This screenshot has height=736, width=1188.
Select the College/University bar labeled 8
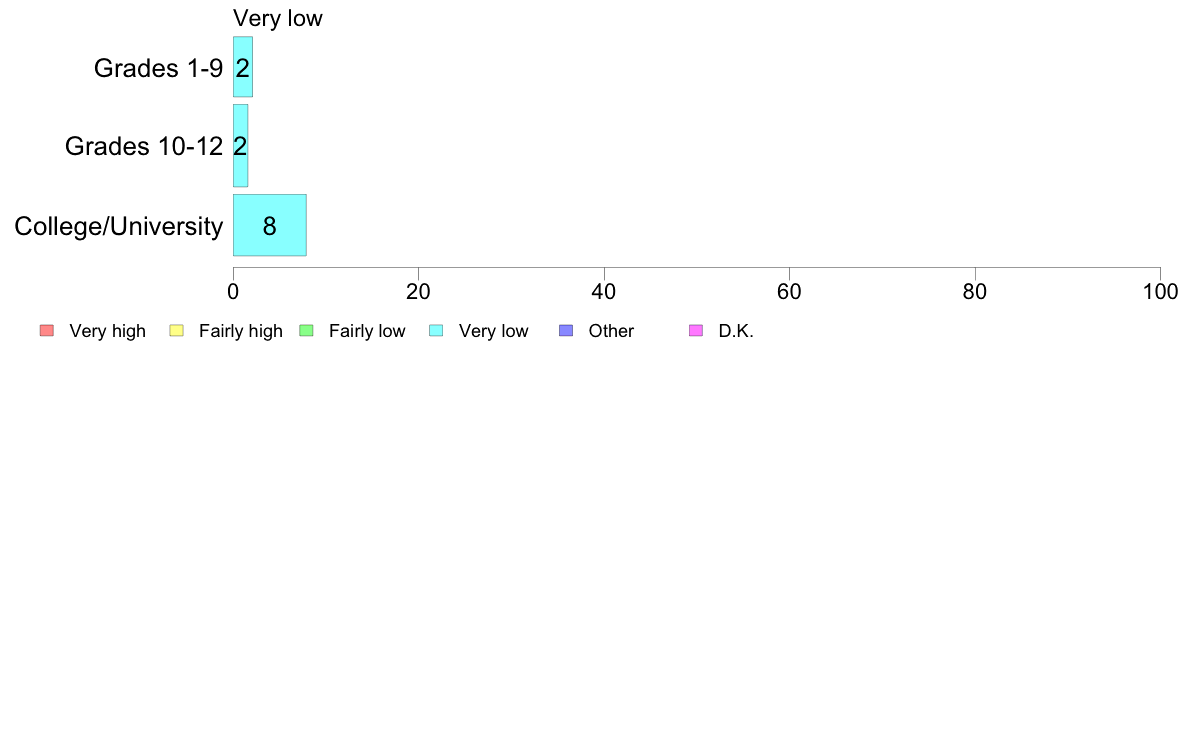click(x=270, y=225)
